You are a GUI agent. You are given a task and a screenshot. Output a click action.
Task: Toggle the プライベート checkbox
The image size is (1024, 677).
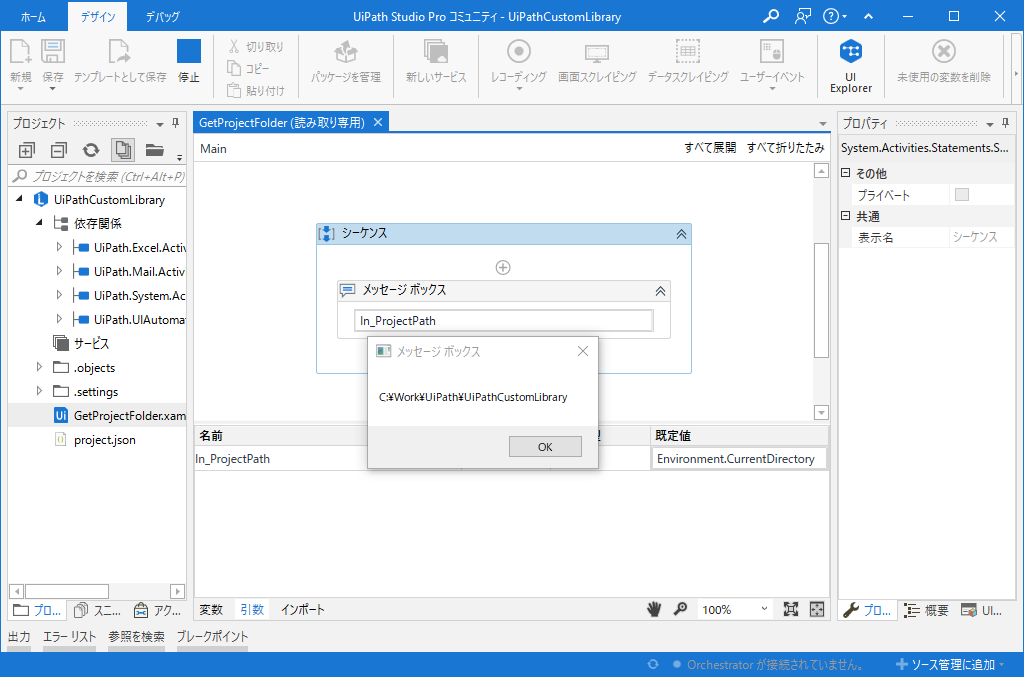[x=961, y=195]
